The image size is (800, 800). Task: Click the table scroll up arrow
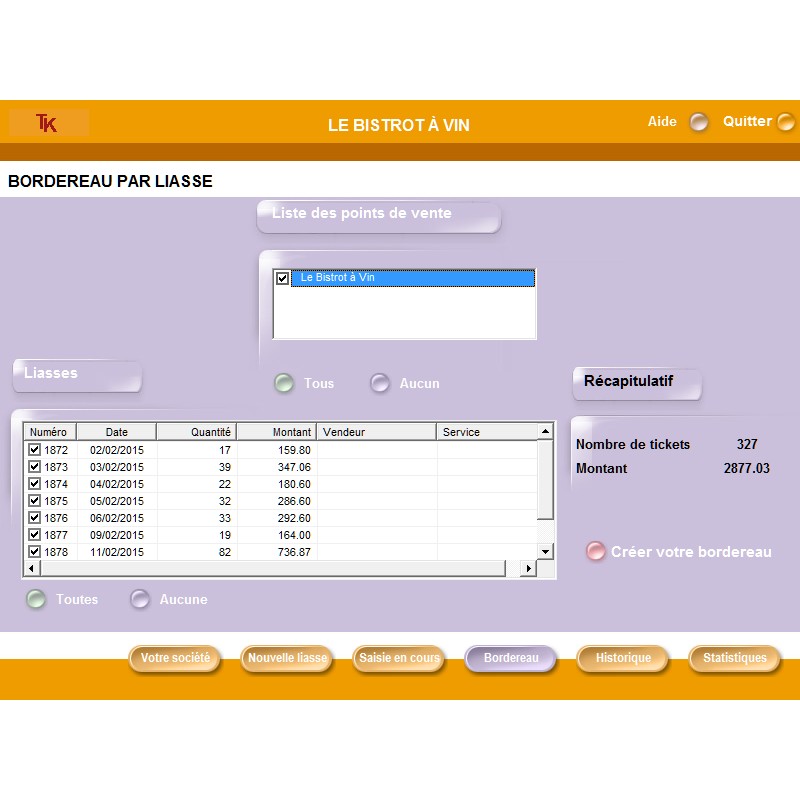545,432
